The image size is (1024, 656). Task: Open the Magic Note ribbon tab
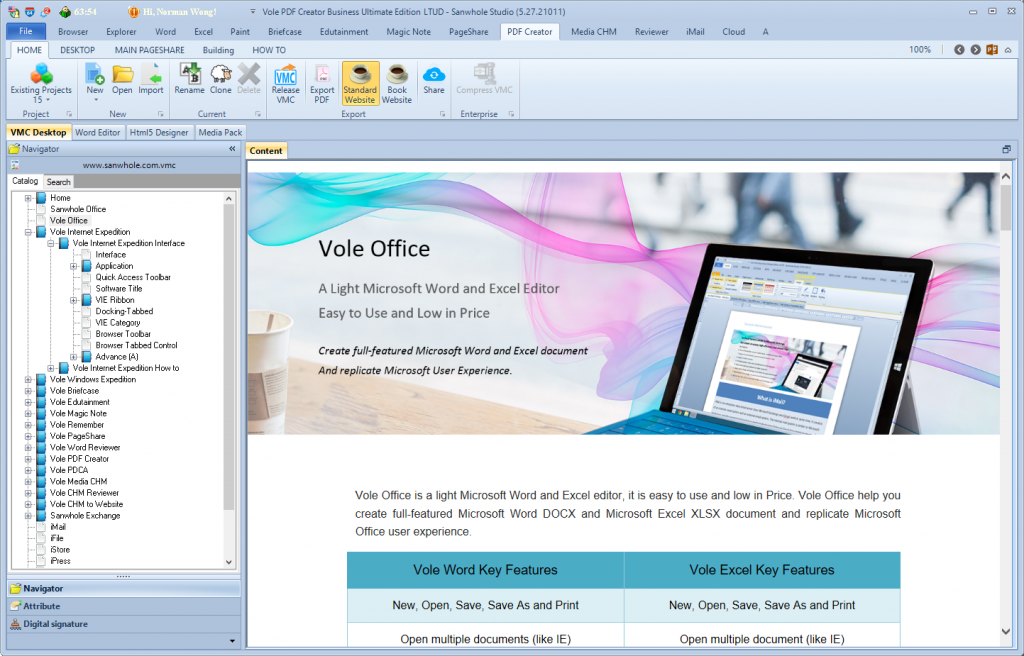pyautogui.click(x=408, y=31)
